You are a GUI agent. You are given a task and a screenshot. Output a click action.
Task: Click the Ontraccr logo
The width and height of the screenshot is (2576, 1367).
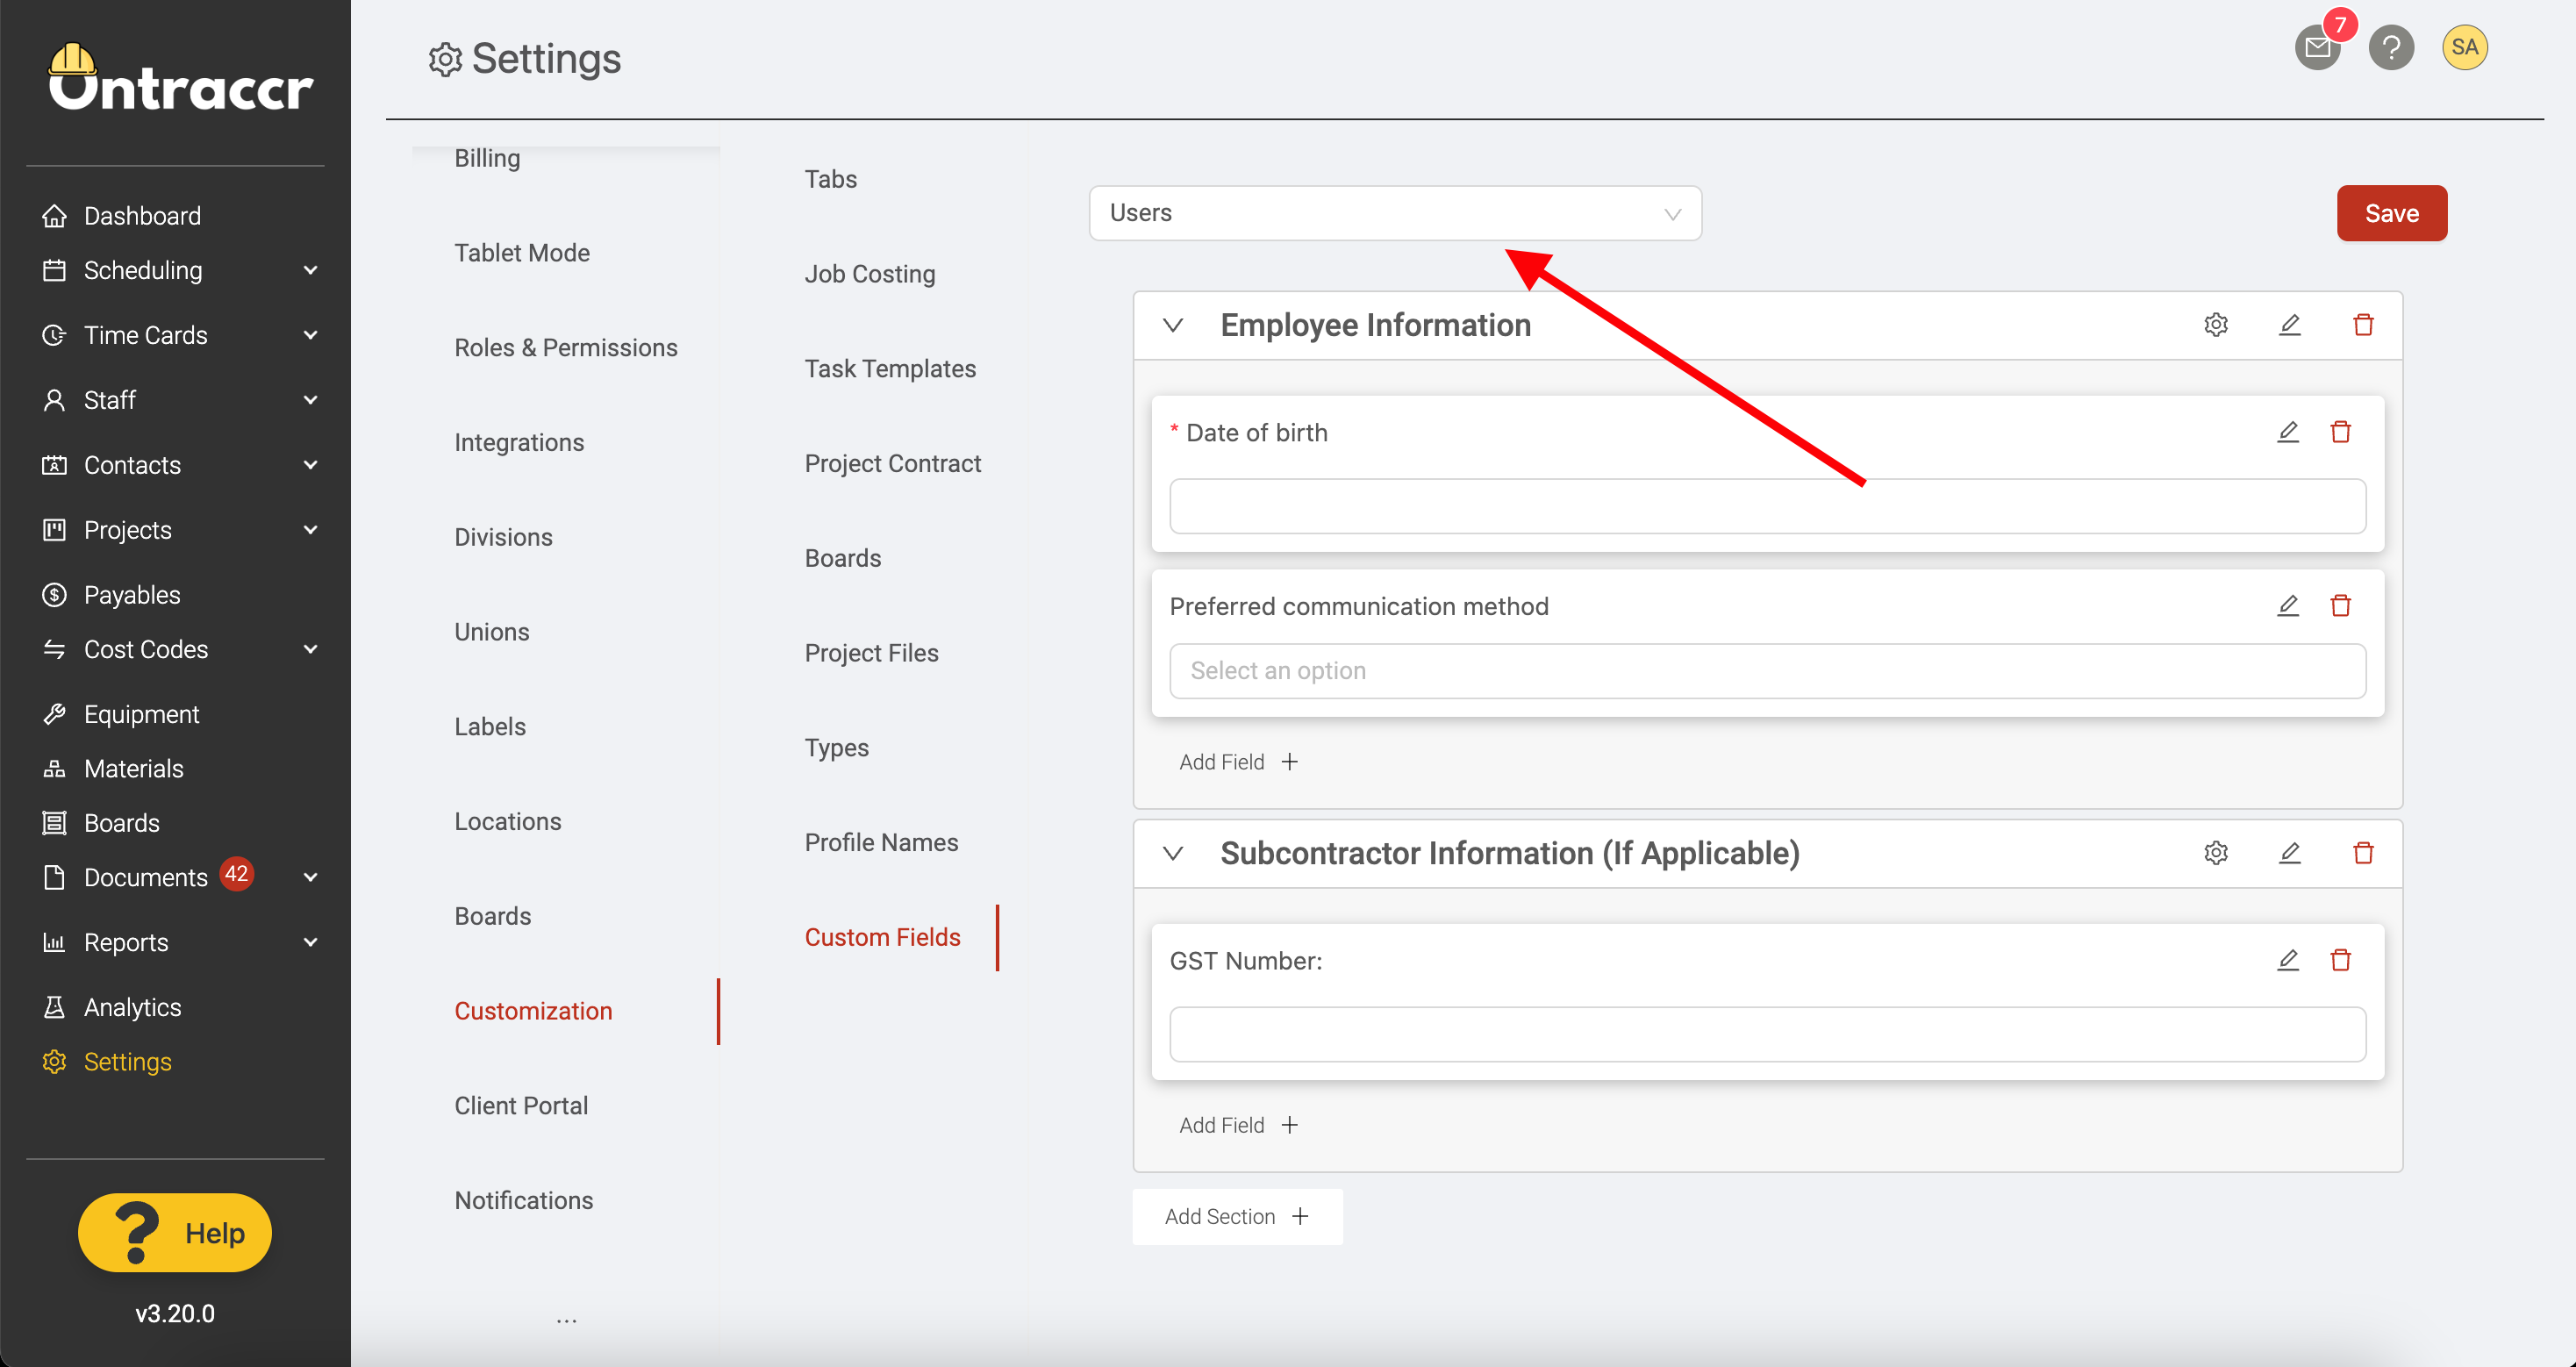(x=180, y=78)
